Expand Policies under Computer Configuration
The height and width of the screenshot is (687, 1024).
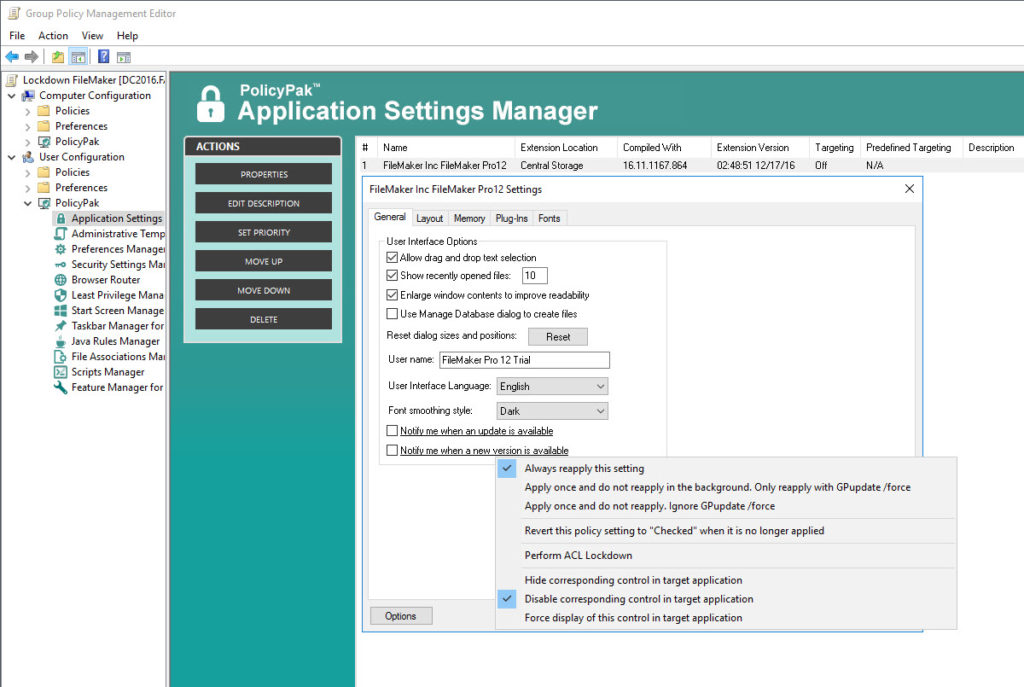[27, 111]
